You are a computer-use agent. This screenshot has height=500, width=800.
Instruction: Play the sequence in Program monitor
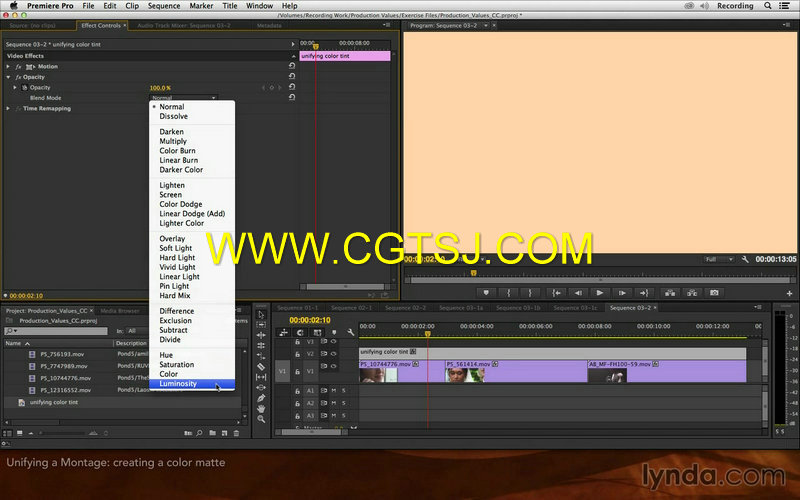(599, 293)
